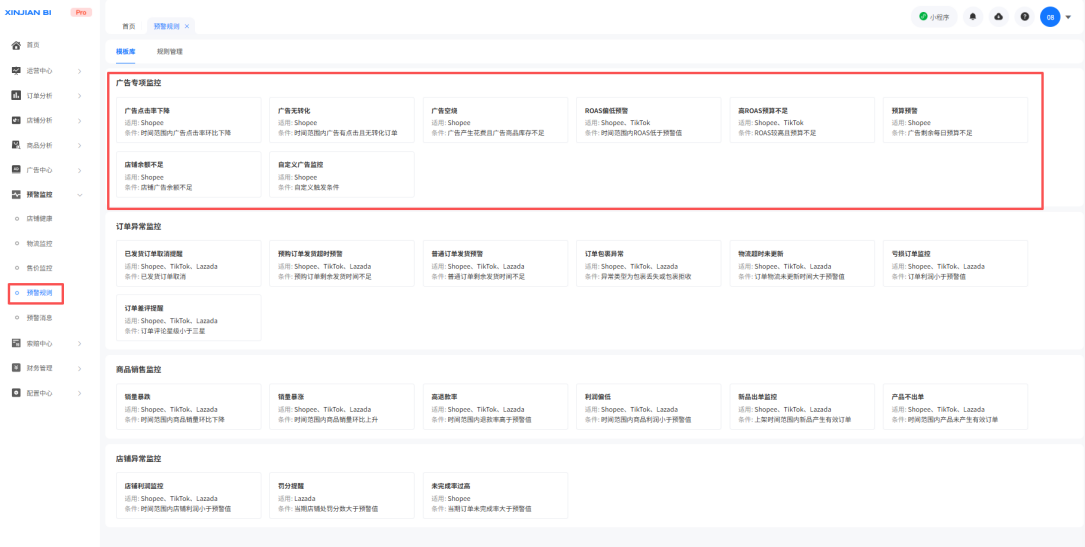
Task: Open the 广告点击率下降 template card
Action: (x=187, y=122)
